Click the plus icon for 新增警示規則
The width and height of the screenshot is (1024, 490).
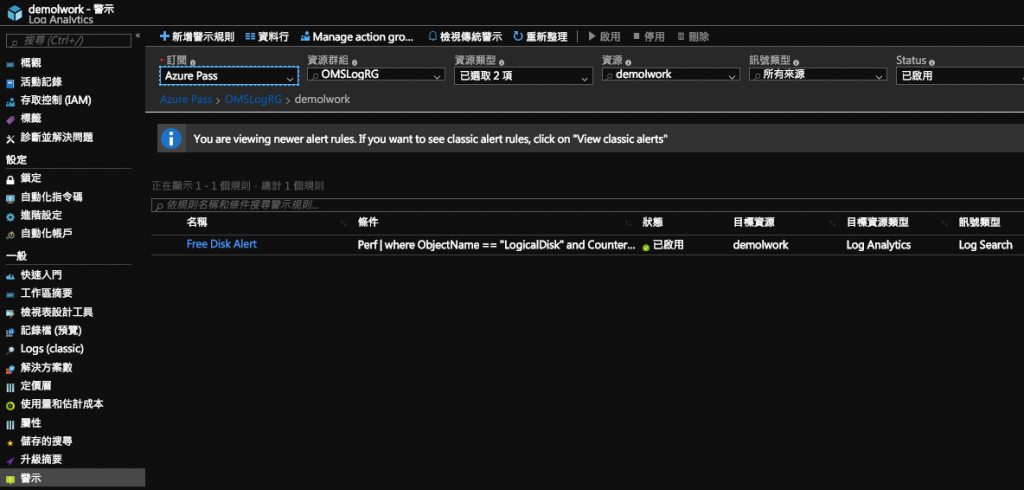pyautogui.click(x=165, y=37)
